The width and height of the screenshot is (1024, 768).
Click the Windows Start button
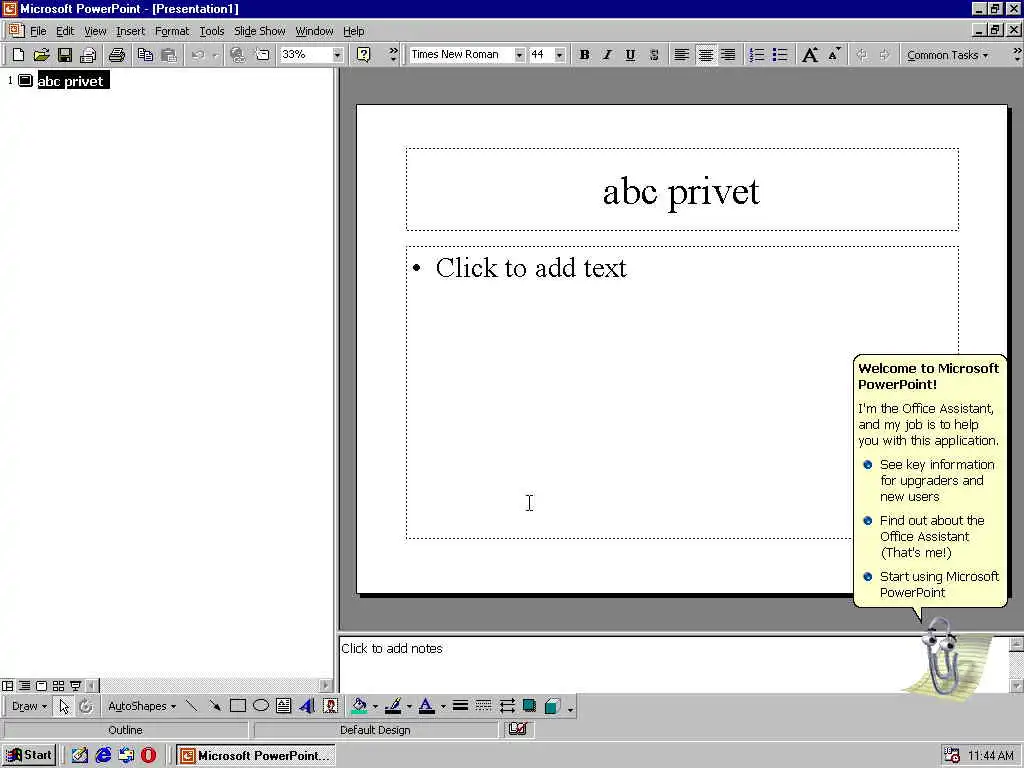(x=29, y=755)
